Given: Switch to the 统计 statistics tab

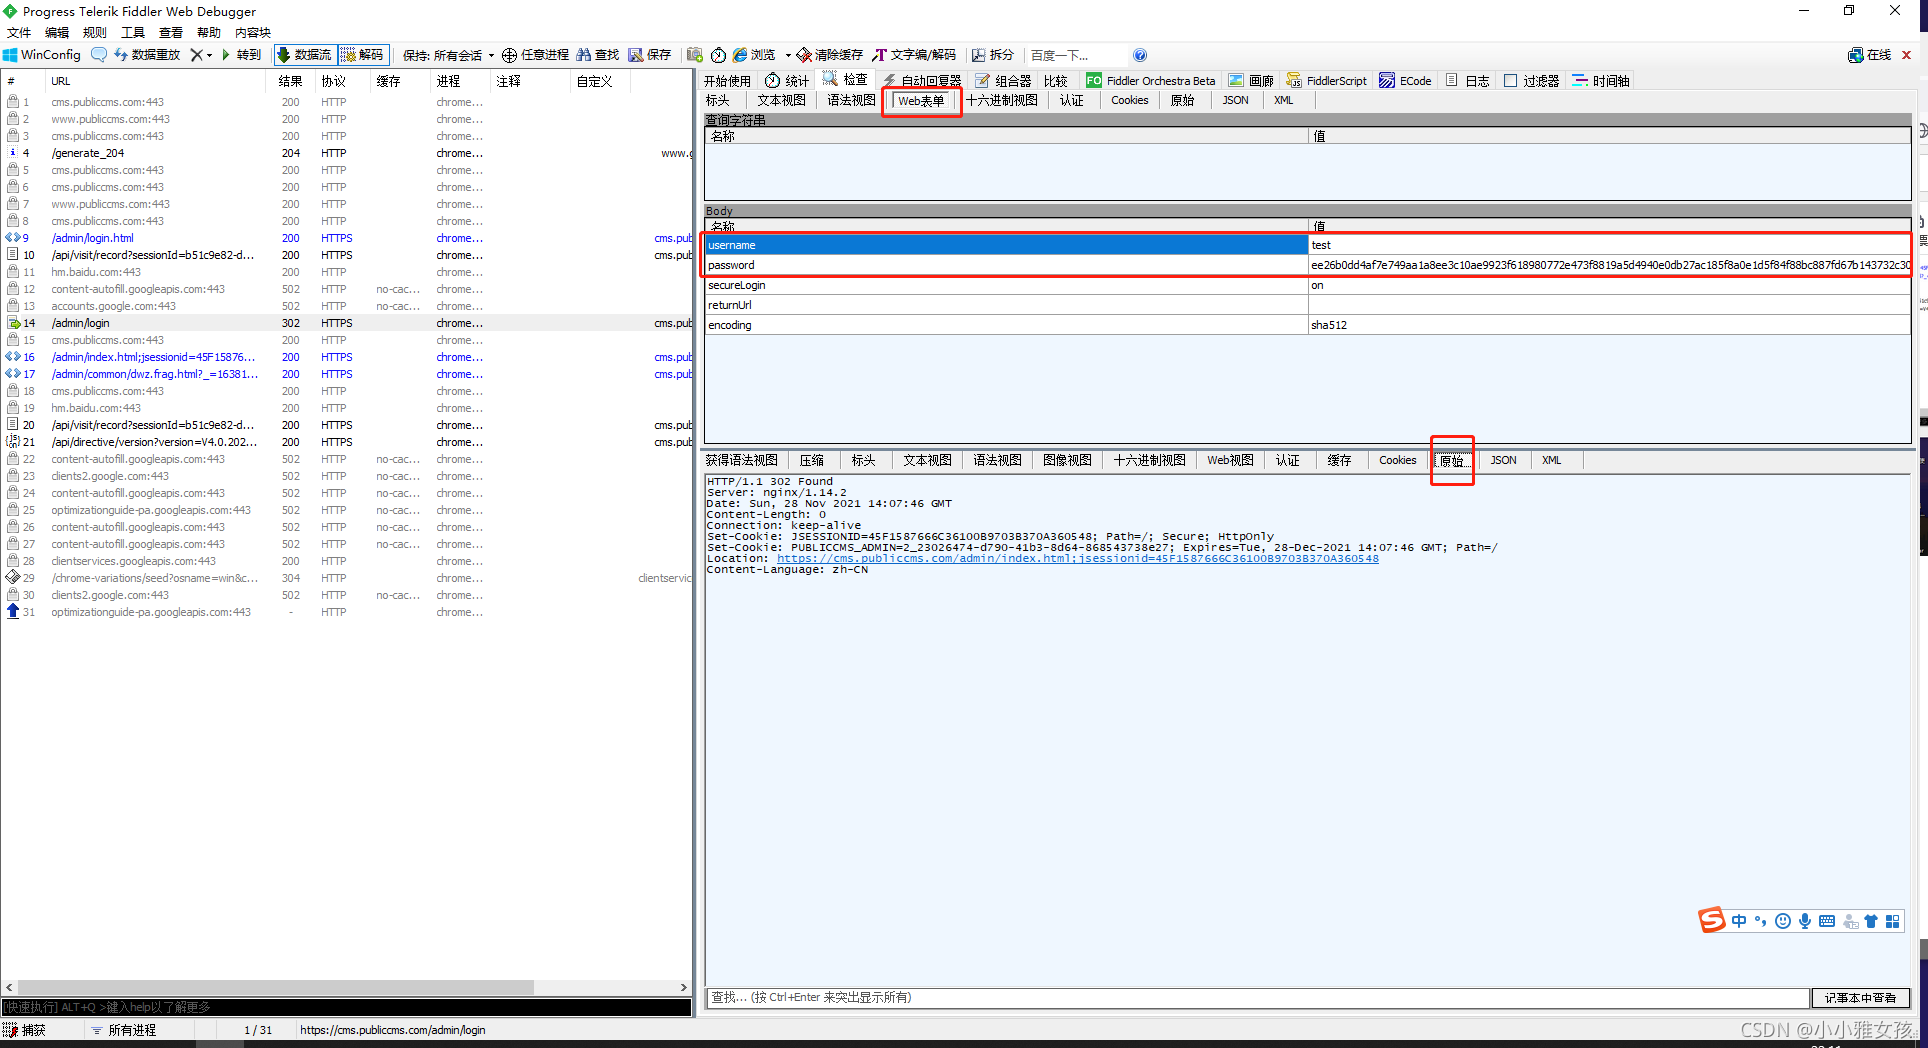Looking at the screenshot, I should point(787,81).
